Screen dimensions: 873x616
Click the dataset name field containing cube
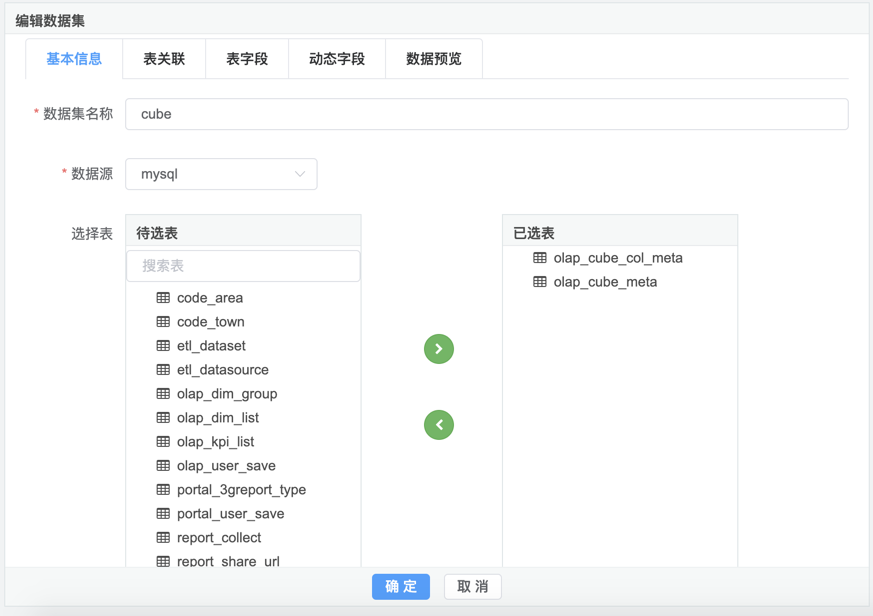486,114
